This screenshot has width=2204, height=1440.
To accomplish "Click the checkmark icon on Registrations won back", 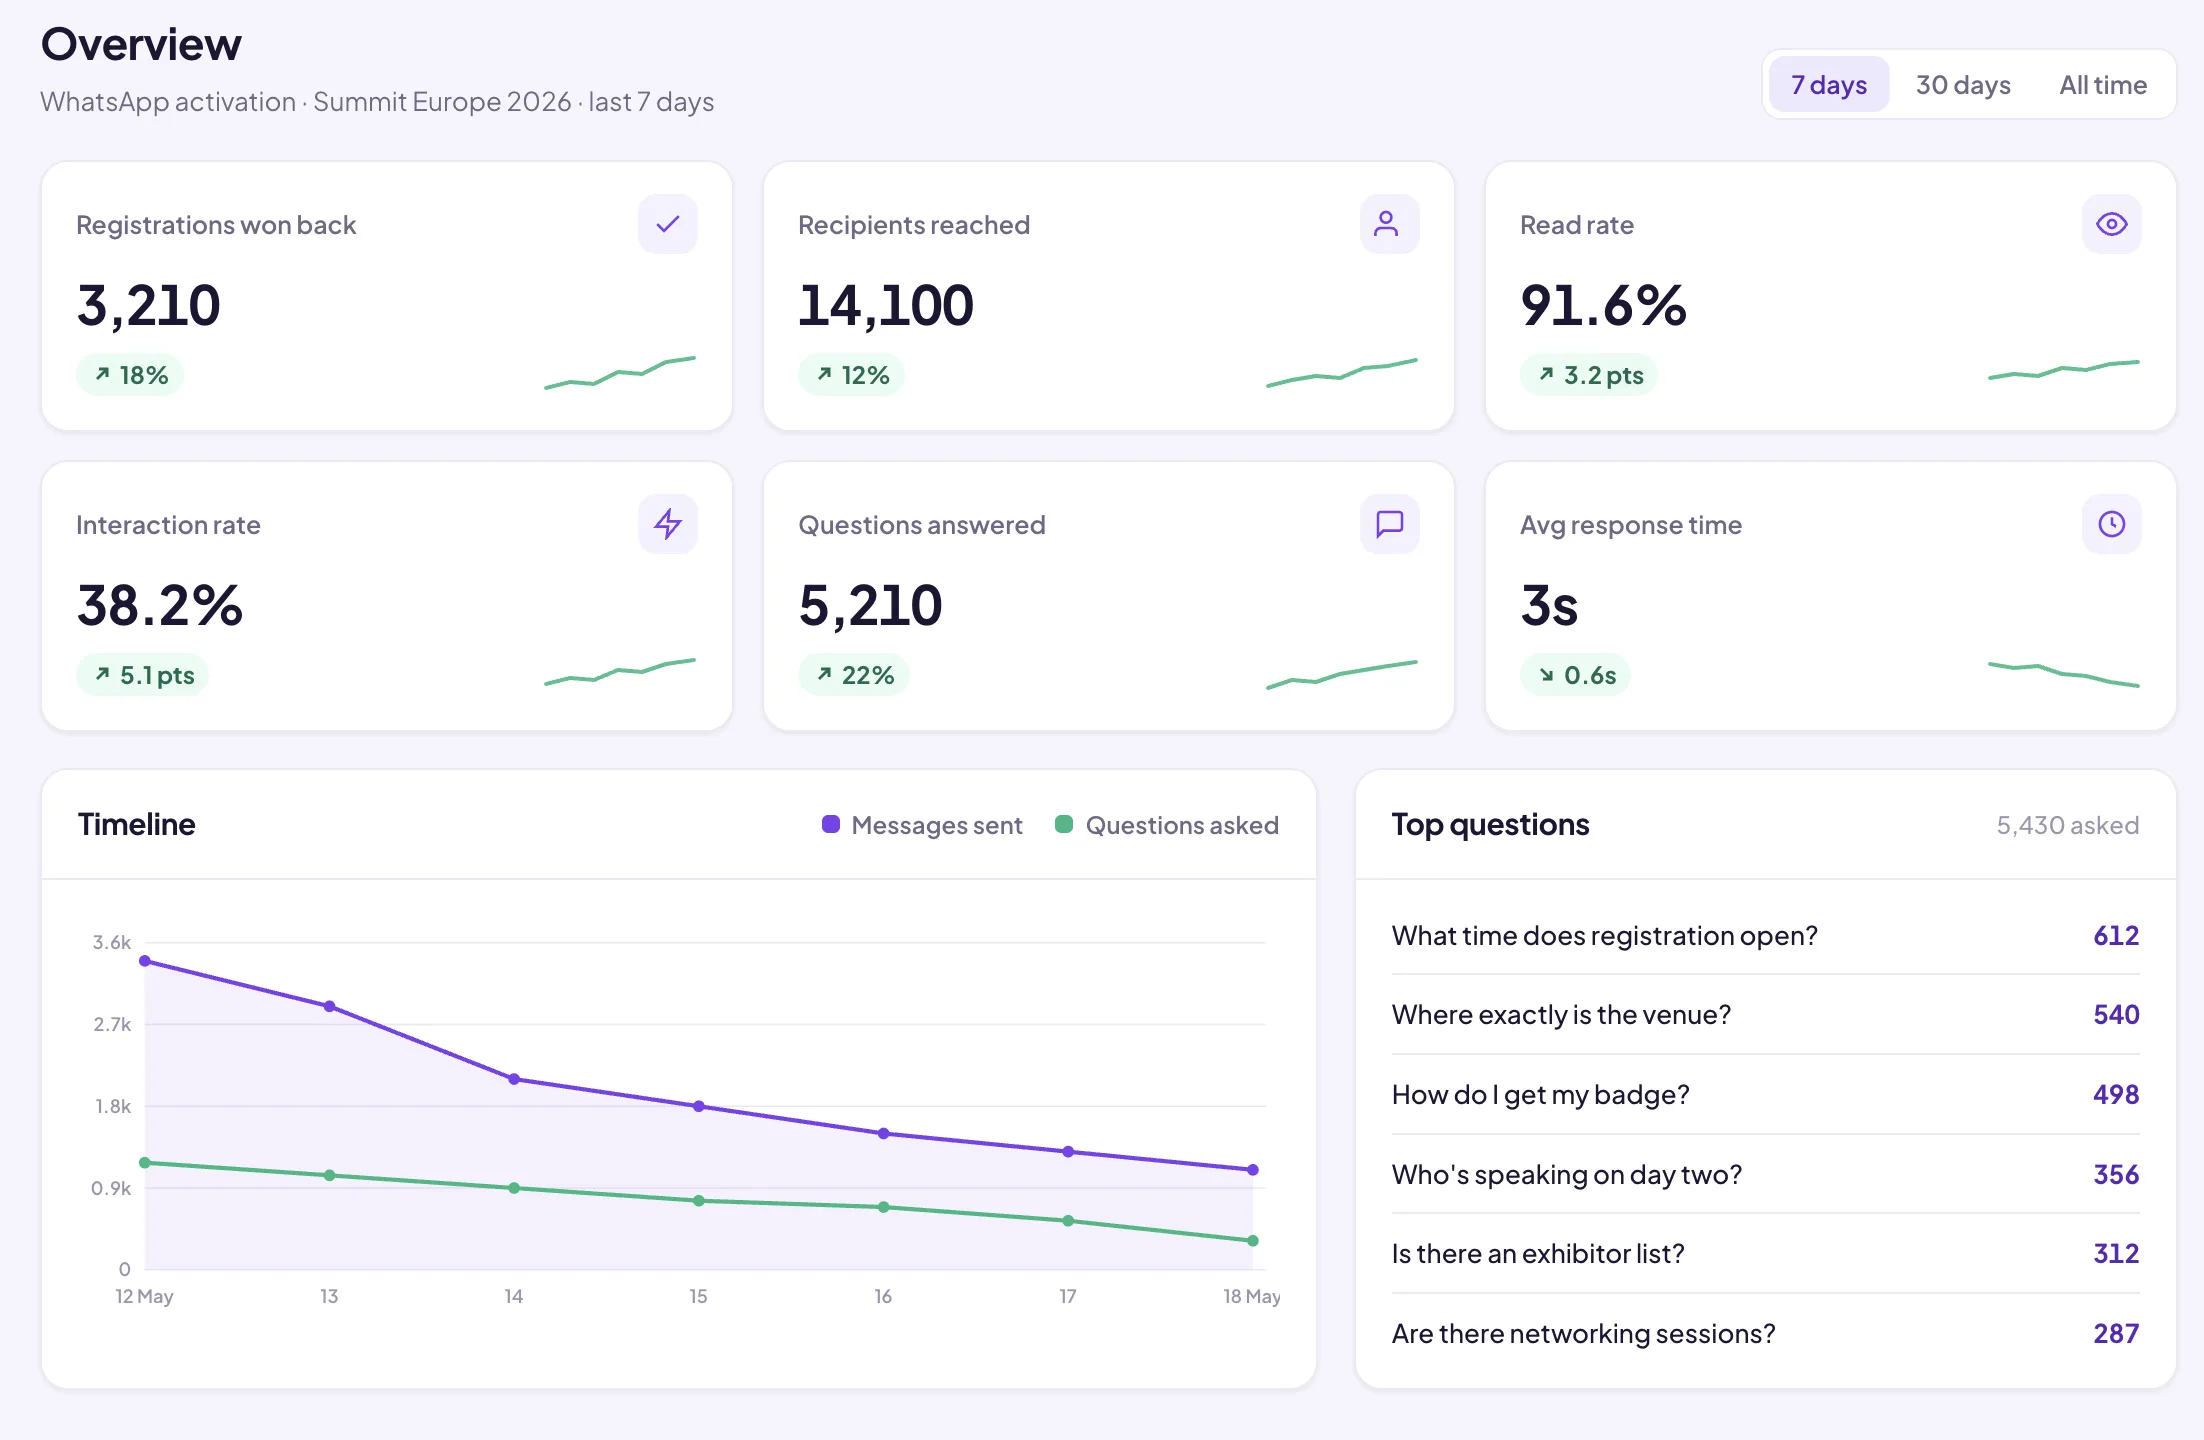I will coord(668,224).
